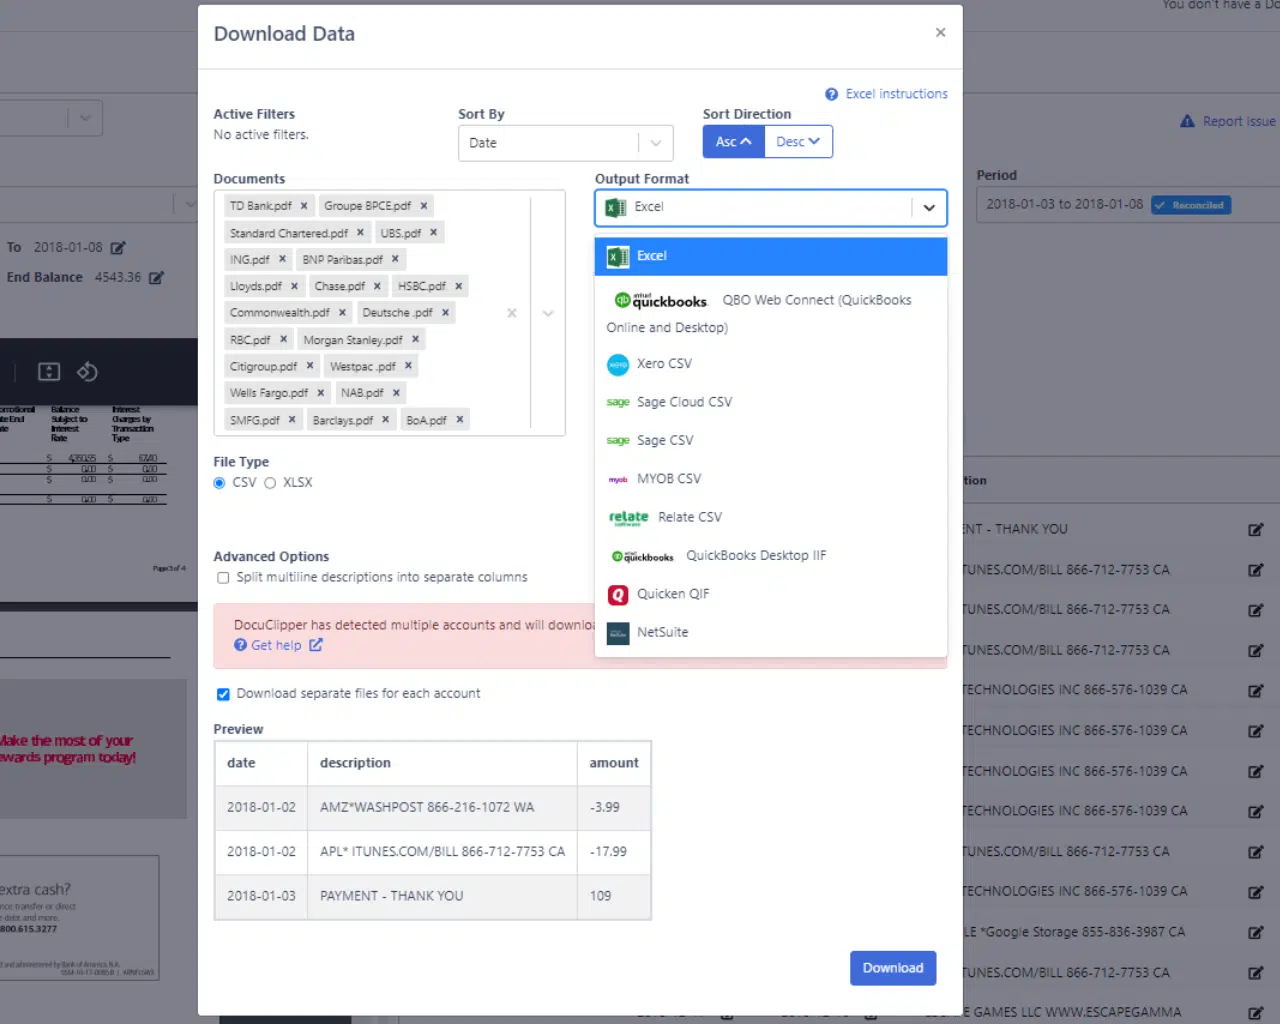Select the Xero CSV output format icon
Screen dimensions: 1280x1024
(619, 363)
